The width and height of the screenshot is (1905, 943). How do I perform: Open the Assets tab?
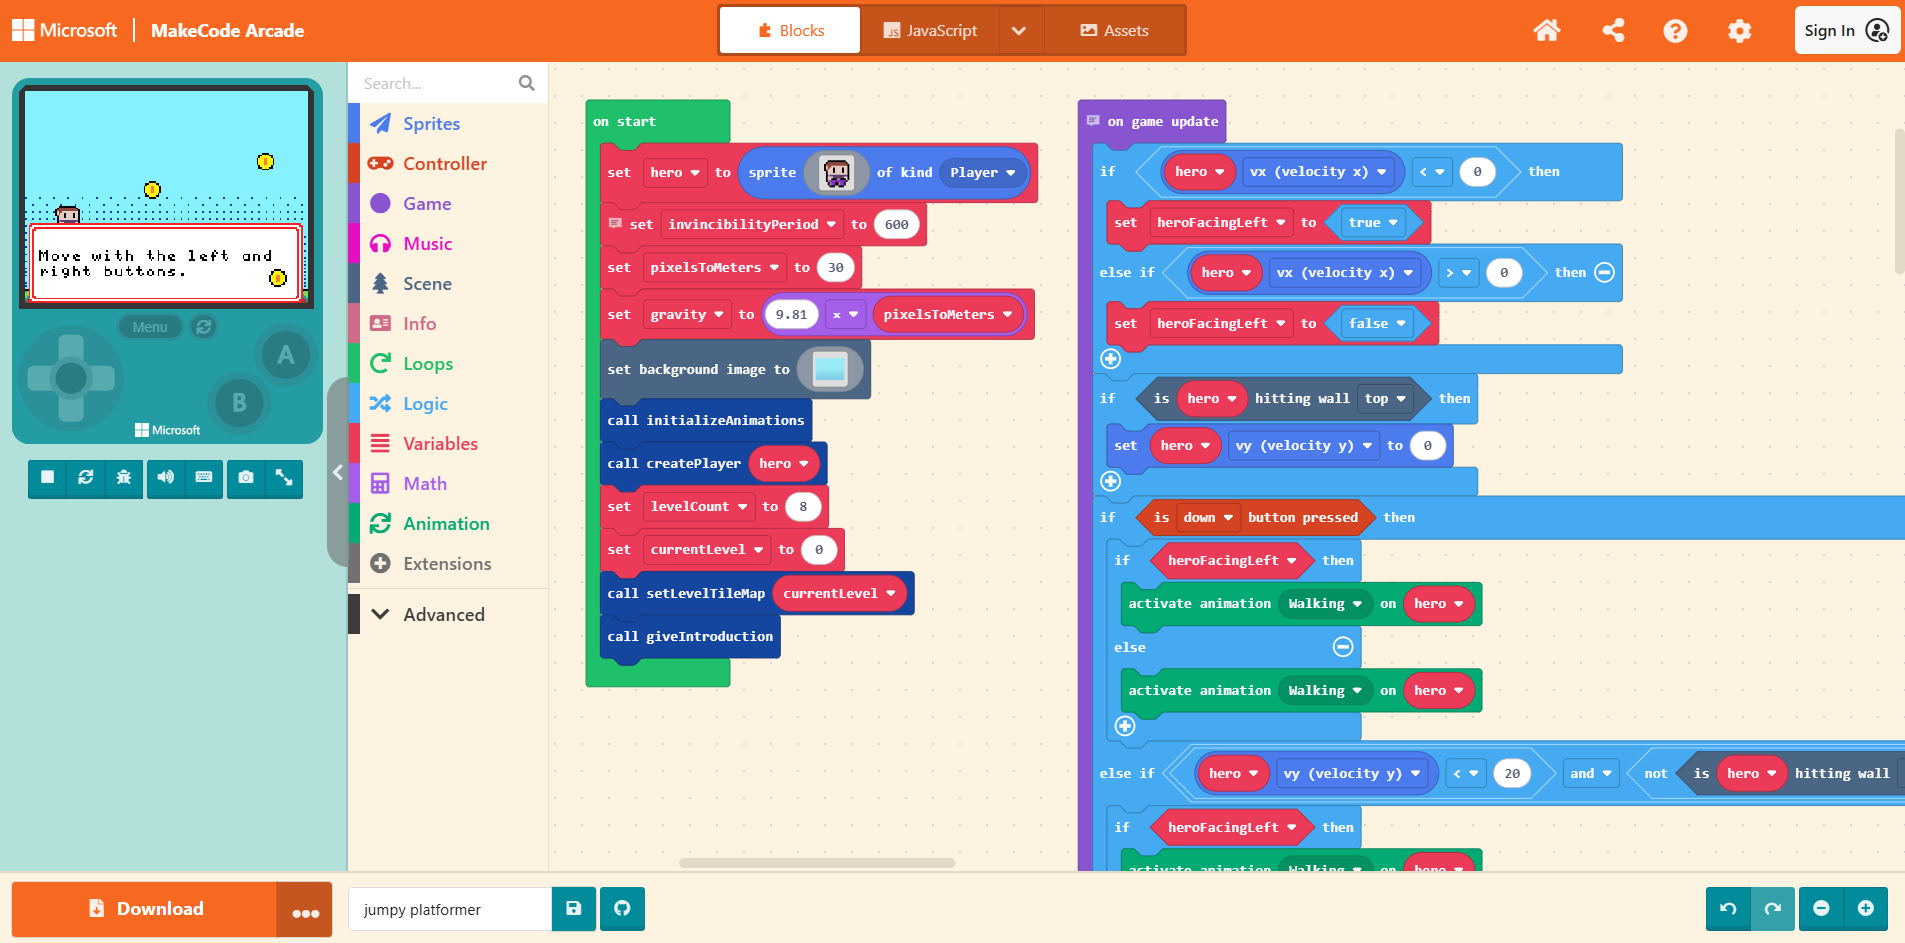point(1114,30)
